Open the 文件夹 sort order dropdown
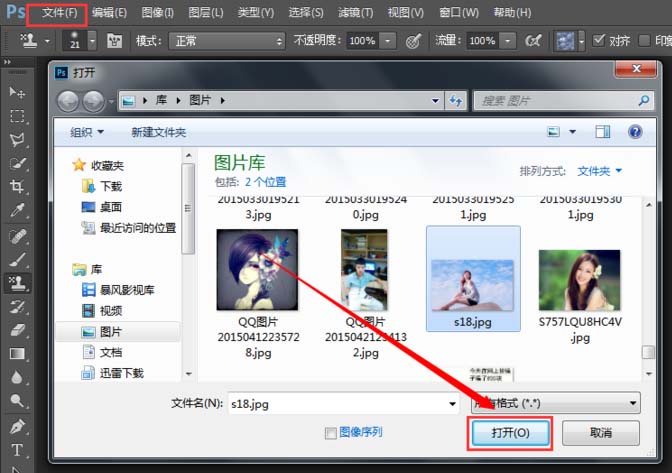Screen dimensions: 672x473 pyautogui.click(x=599, y=171)
